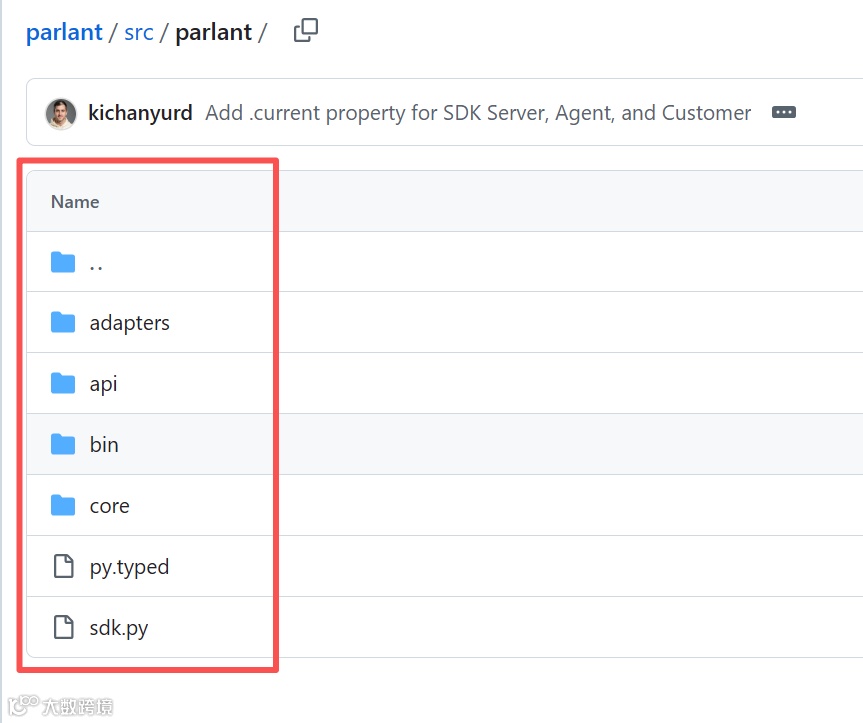Click the parent directory folder icon
Image resolution: width=863 pixels, height=723 pixels.
(63, 263)
